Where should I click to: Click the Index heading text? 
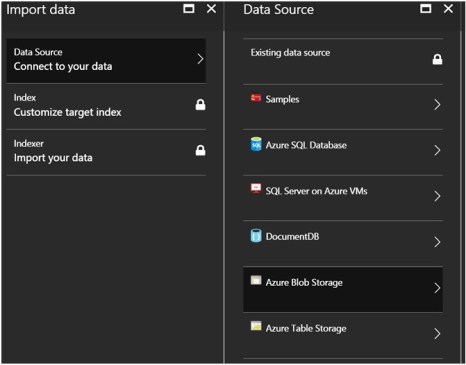tap(25, 98)
